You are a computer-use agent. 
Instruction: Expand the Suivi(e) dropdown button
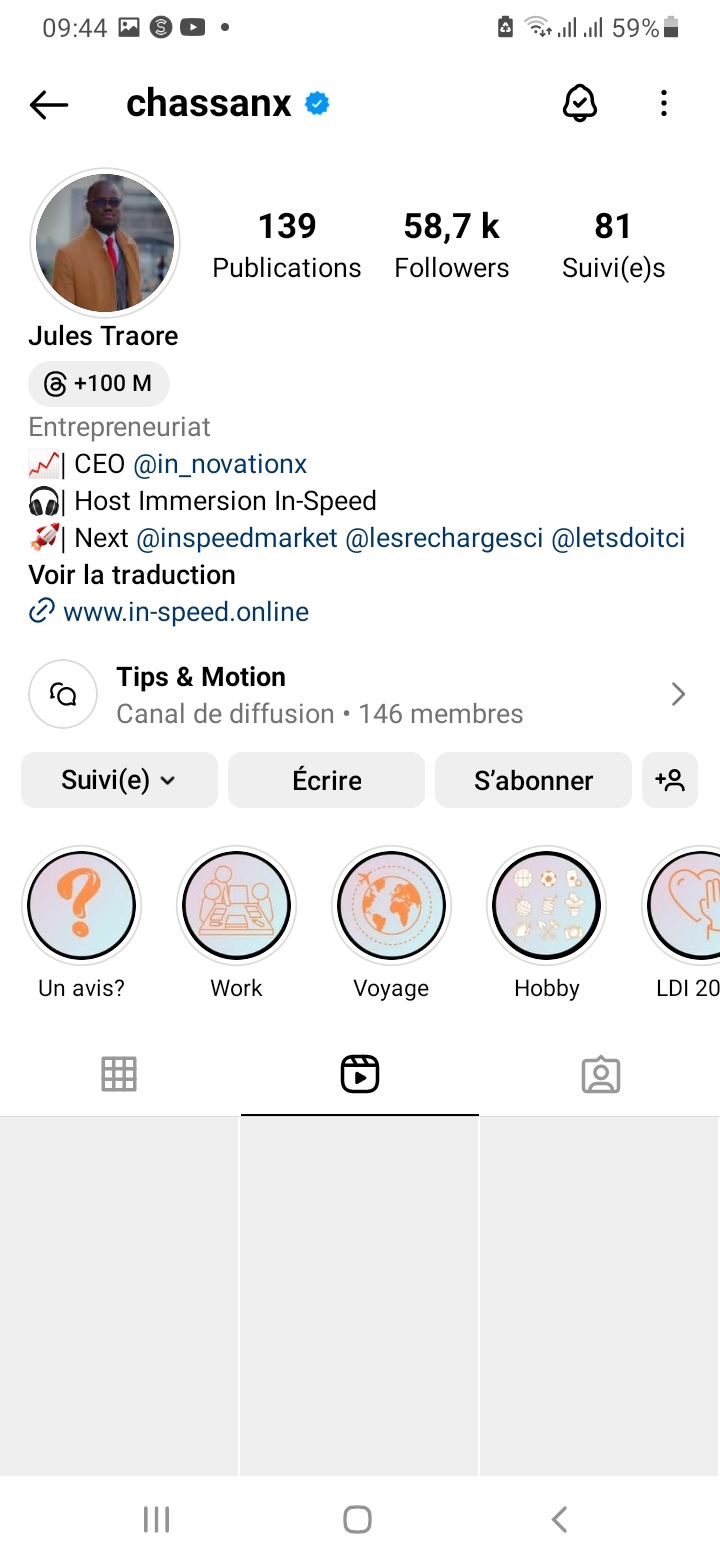pos(119,780)
